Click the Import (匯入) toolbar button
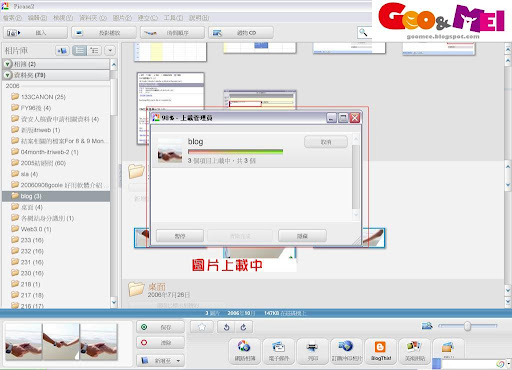This screenshot has width=512, height=370. (x=35, y=33)
